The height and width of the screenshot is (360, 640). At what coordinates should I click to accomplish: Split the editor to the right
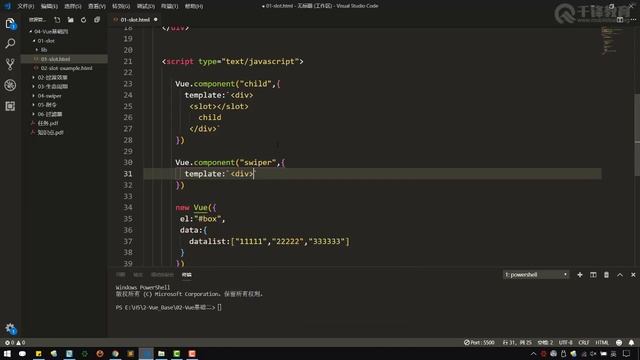pyautogui.click(x=620, y=20)
